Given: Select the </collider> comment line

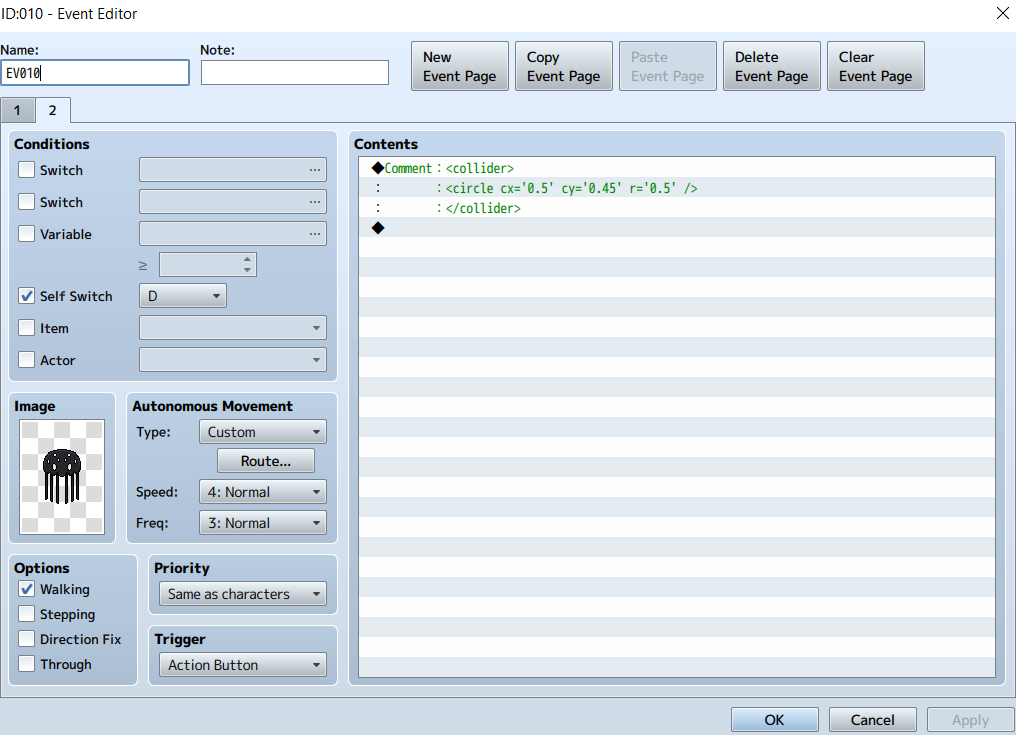Looking at the screenshot, I should click(677, 208).
